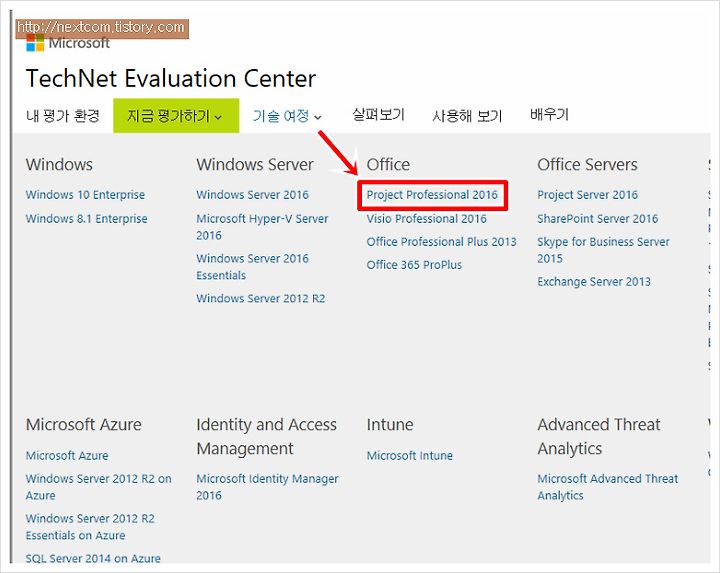
Task: Click the Office Servers category heading
Action: (x=588, y=164)
